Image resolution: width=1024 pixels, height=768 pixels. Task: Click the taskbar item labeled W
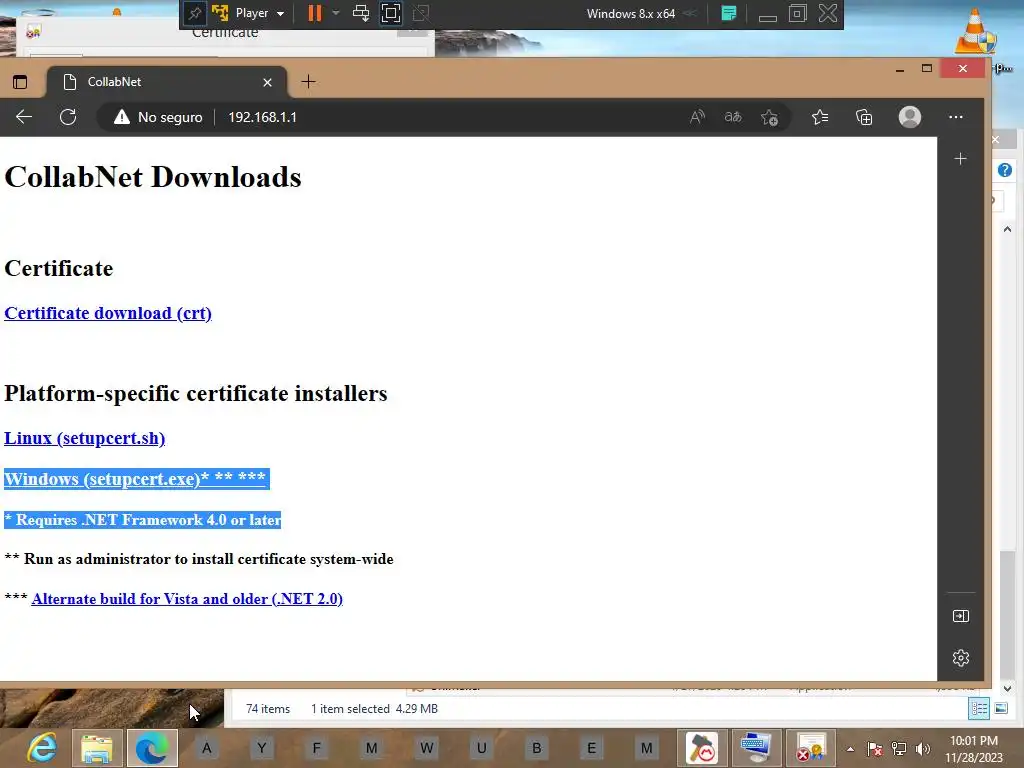[426, 748]
